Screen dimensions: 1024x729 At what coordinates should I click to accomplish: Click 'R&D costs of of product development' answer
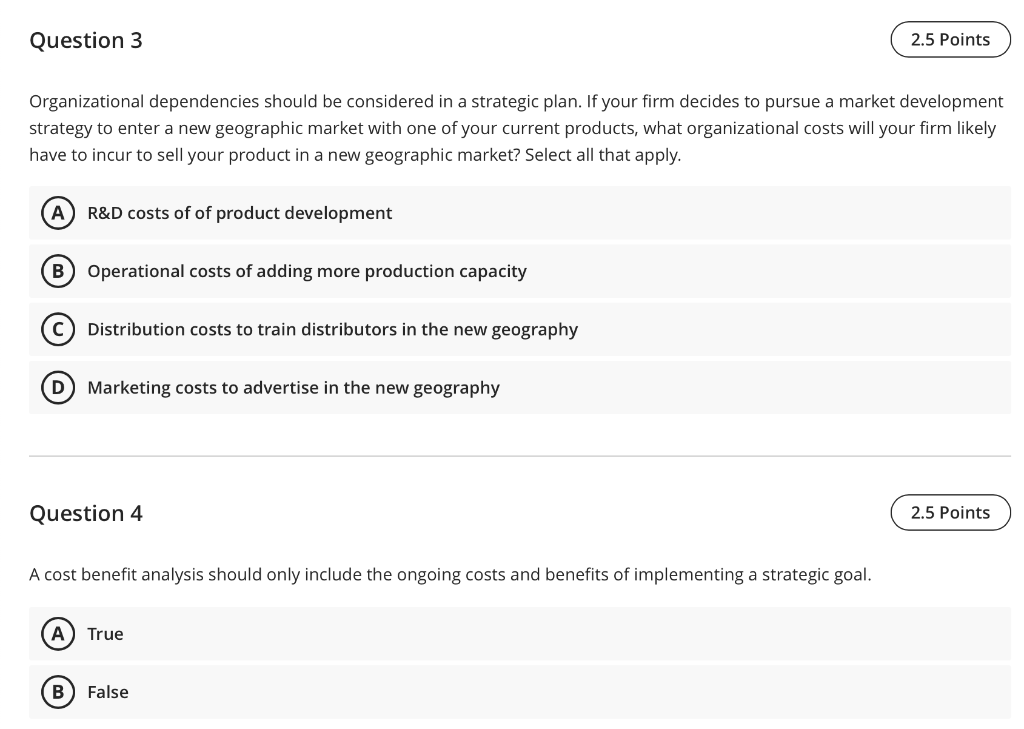coord(240,213)
